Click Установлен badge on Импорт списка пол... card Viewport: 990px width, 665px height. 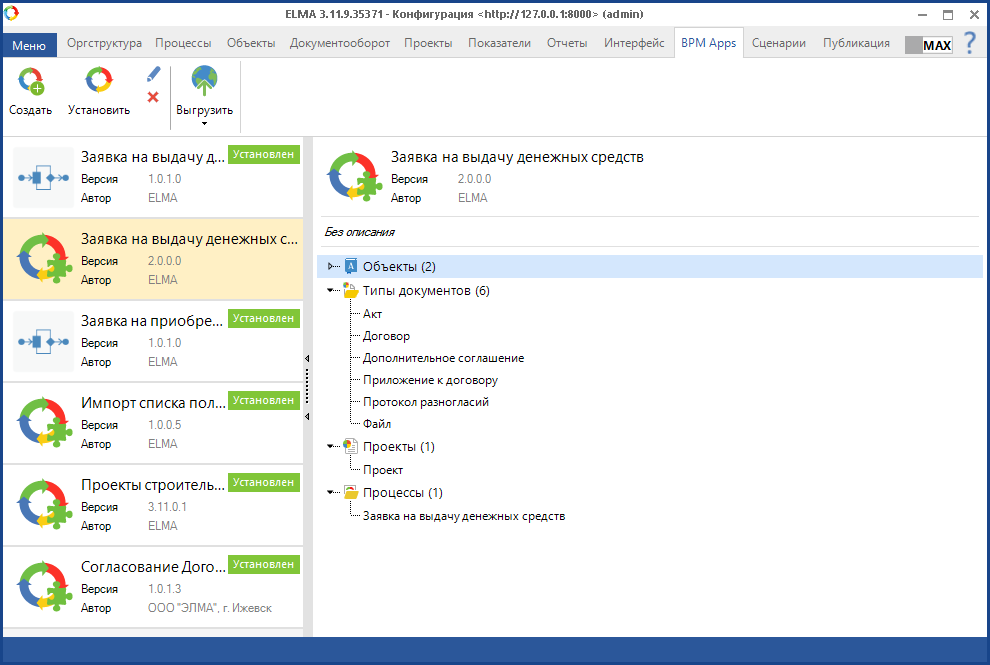(263, 400)
